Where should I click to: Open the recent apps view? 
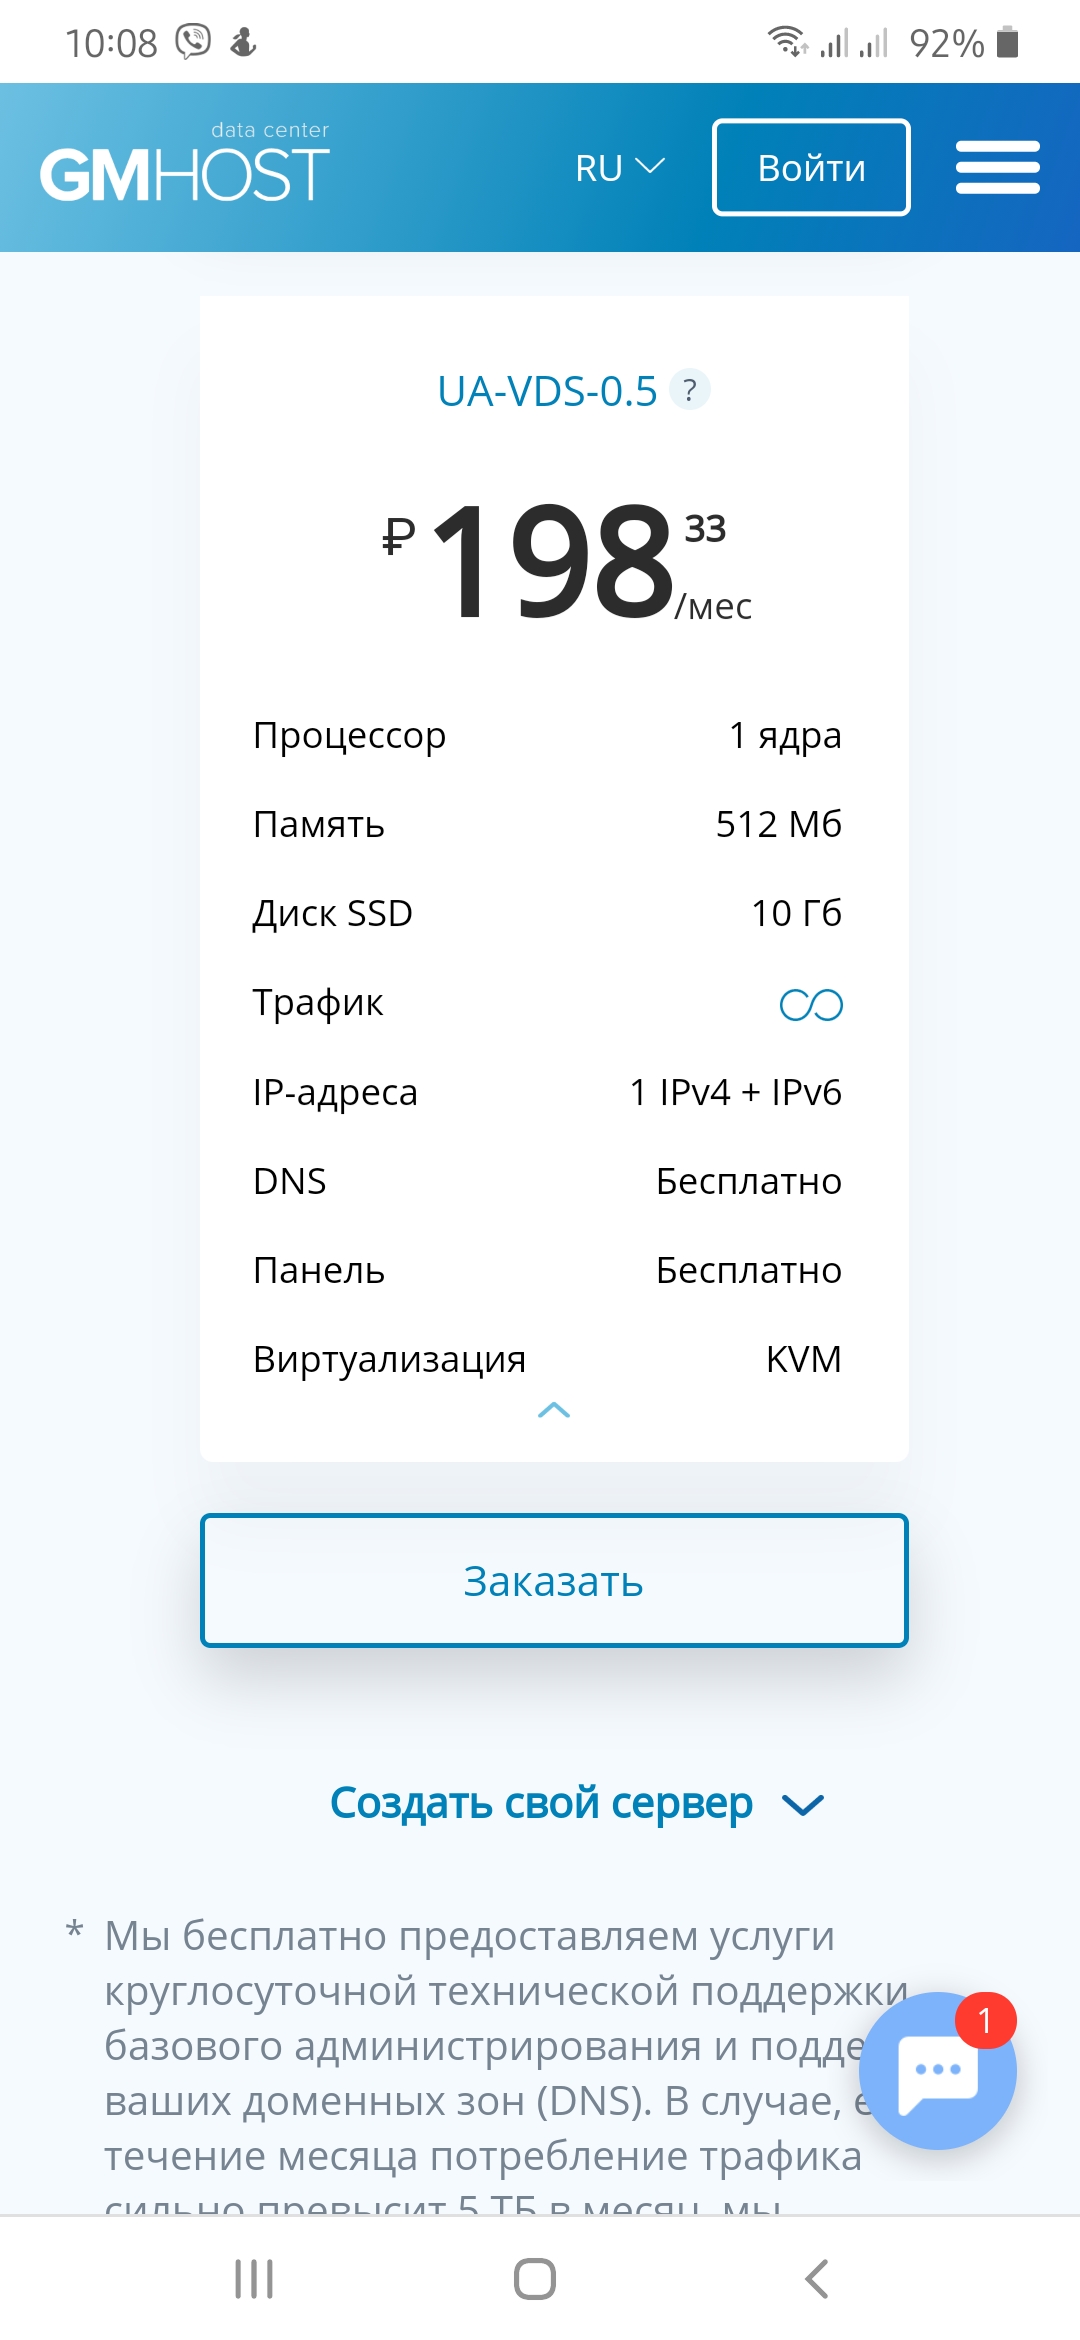point(254,2279)
